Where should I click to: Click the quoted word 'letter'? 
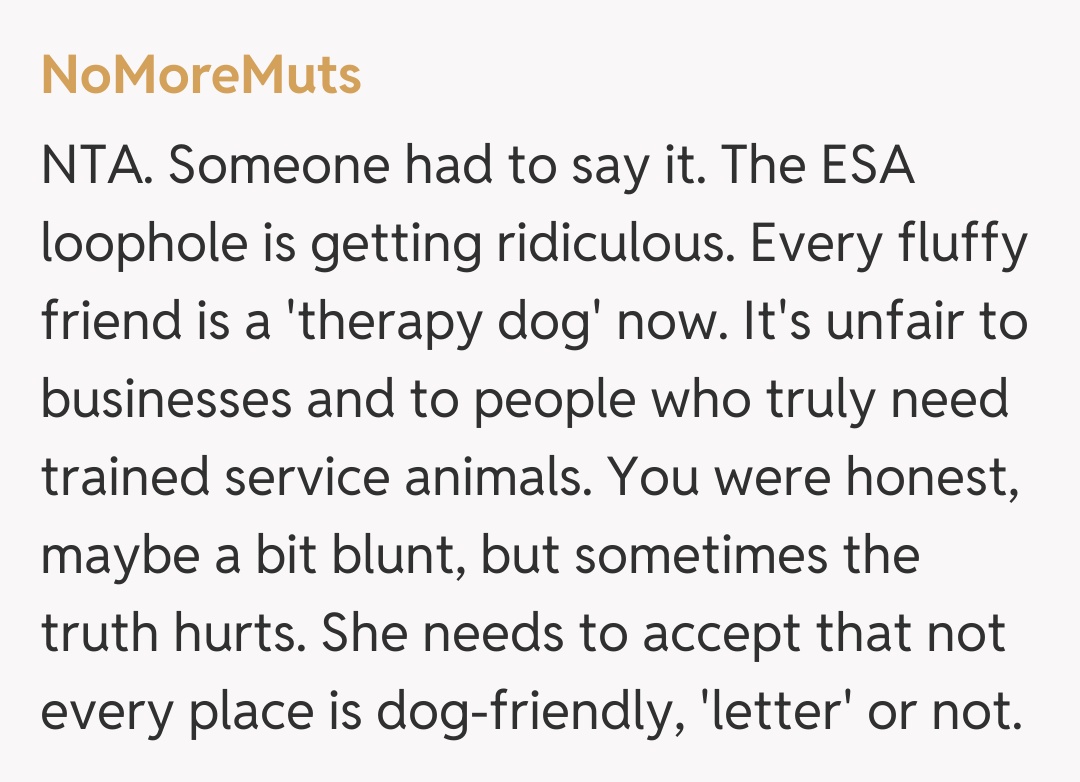[761, 711]
